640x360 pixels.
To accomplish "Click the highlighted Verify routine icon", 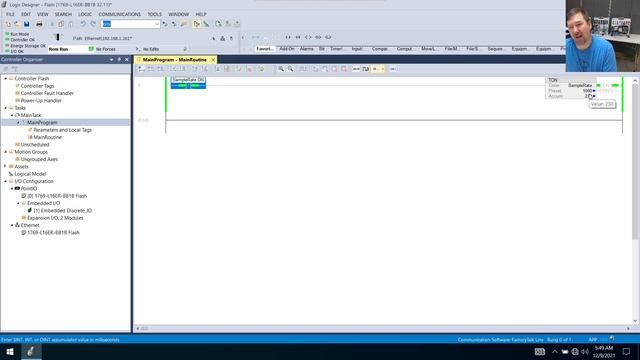I will coord(197,24).
